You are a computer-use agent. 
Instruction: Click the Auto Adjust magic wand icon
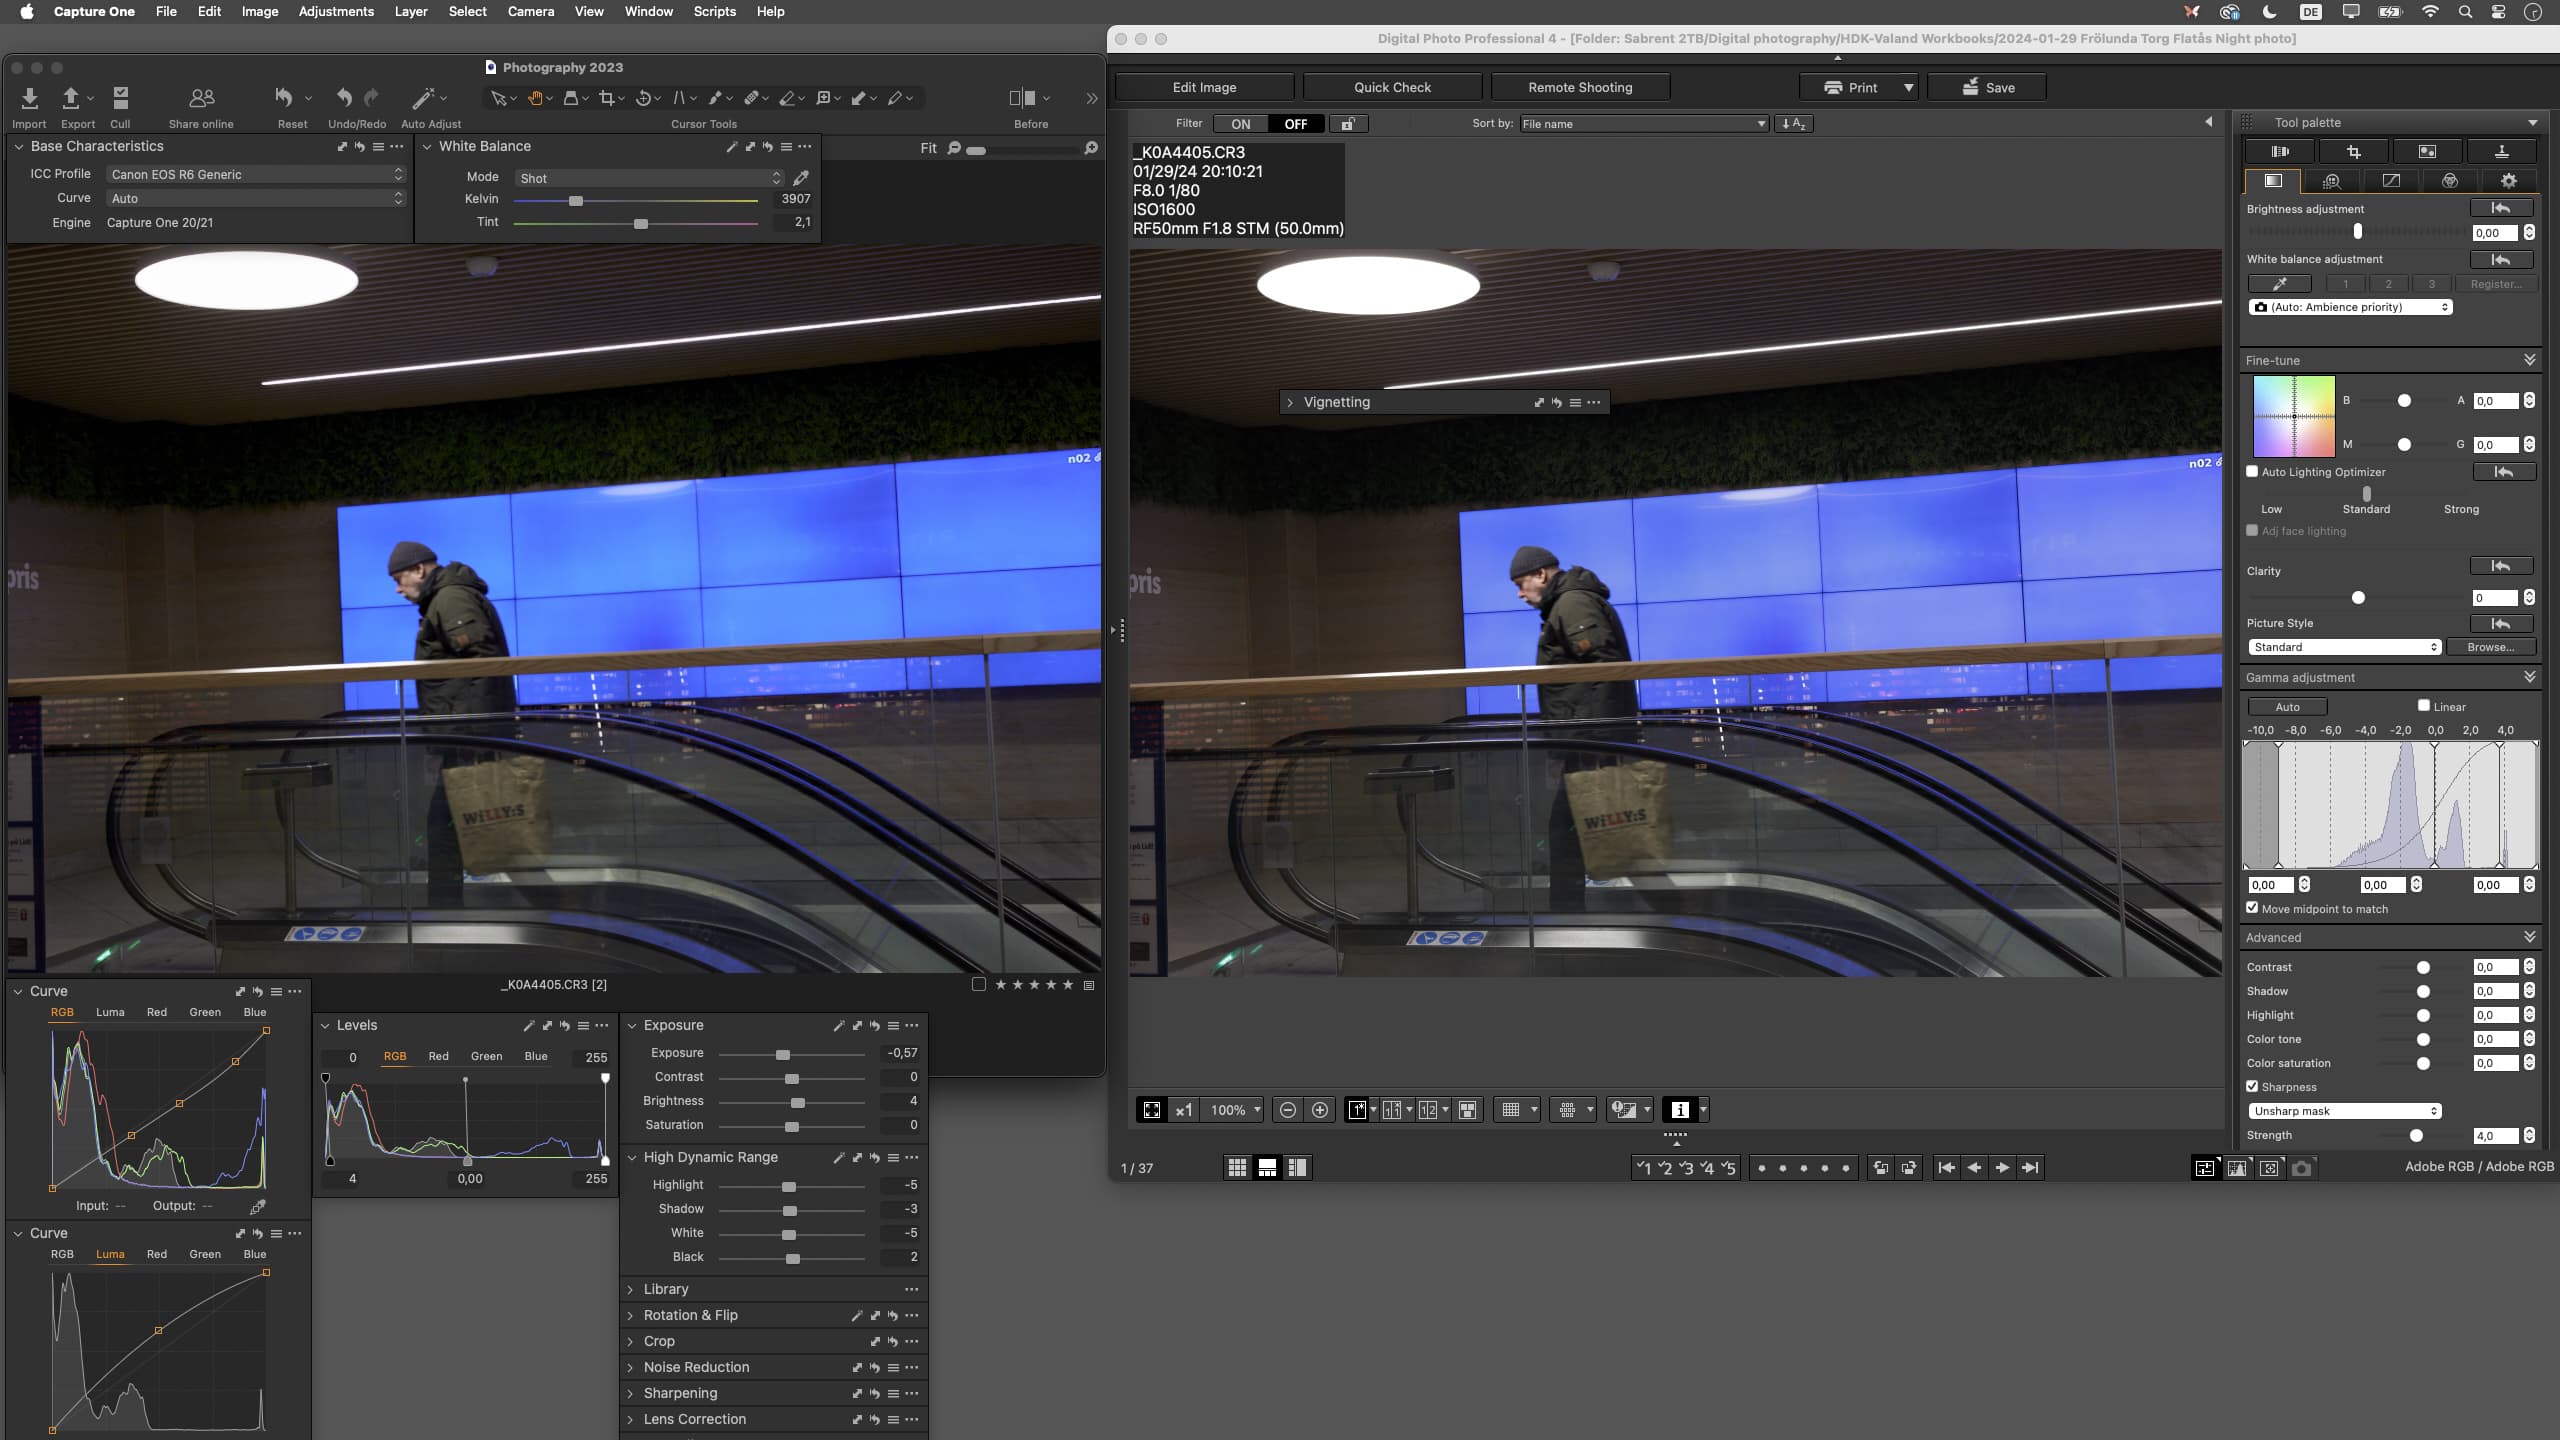point(423,98)
